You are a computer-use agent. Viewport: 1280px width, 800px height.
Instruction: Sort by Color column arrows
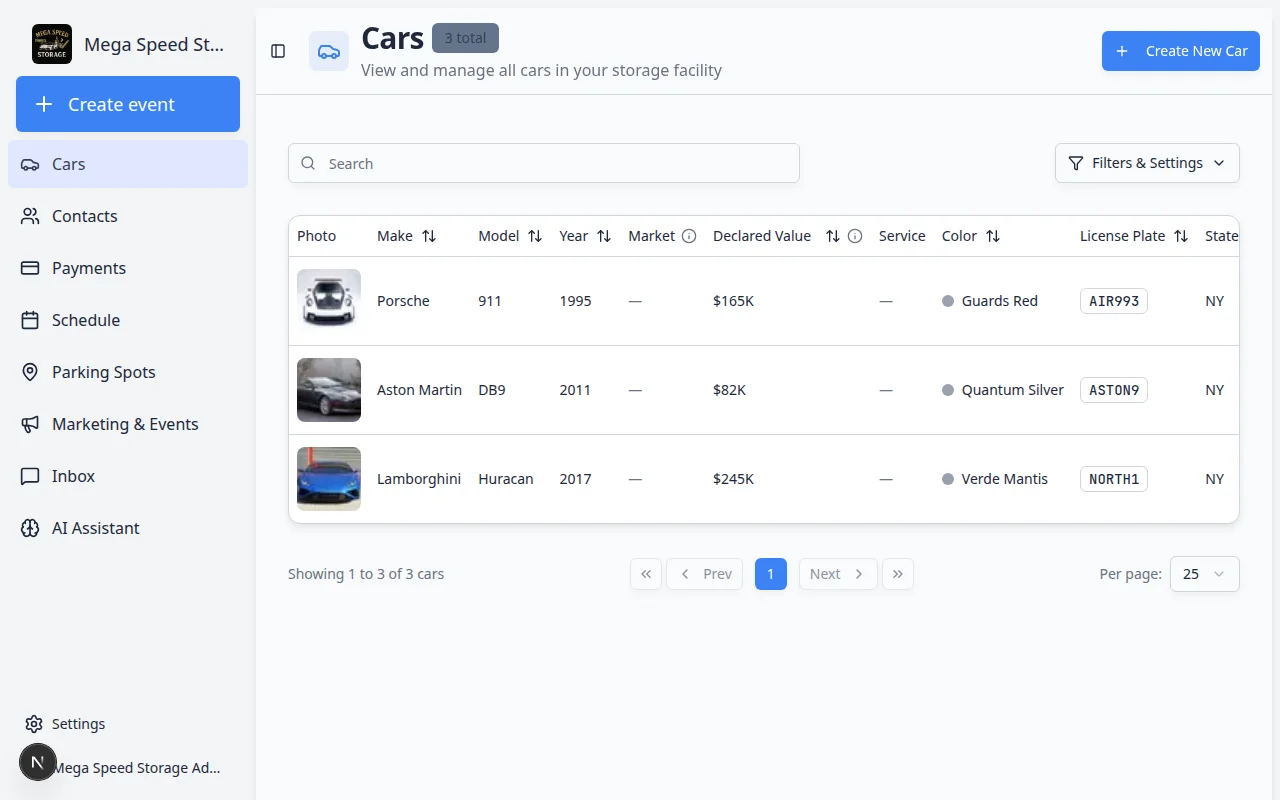point(993,236)
